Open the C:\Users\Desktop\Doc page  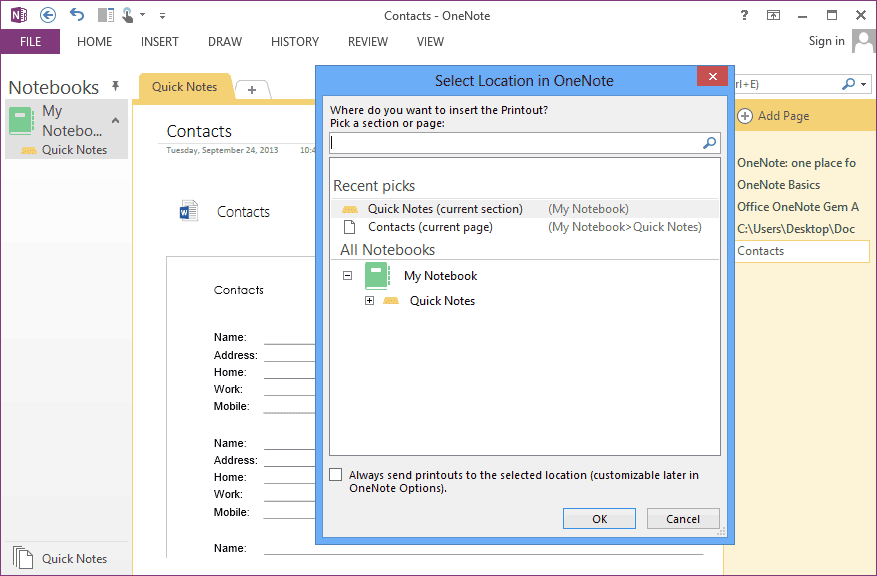click(x=796, y=229)
